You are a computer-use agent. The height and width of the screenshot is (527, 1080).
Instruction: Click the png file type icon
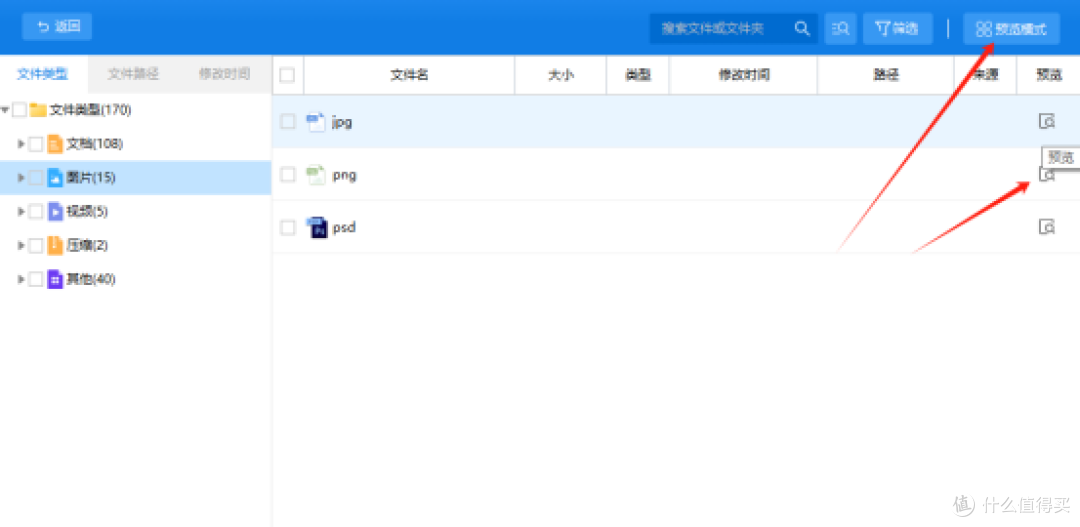(x=315, y=175)
